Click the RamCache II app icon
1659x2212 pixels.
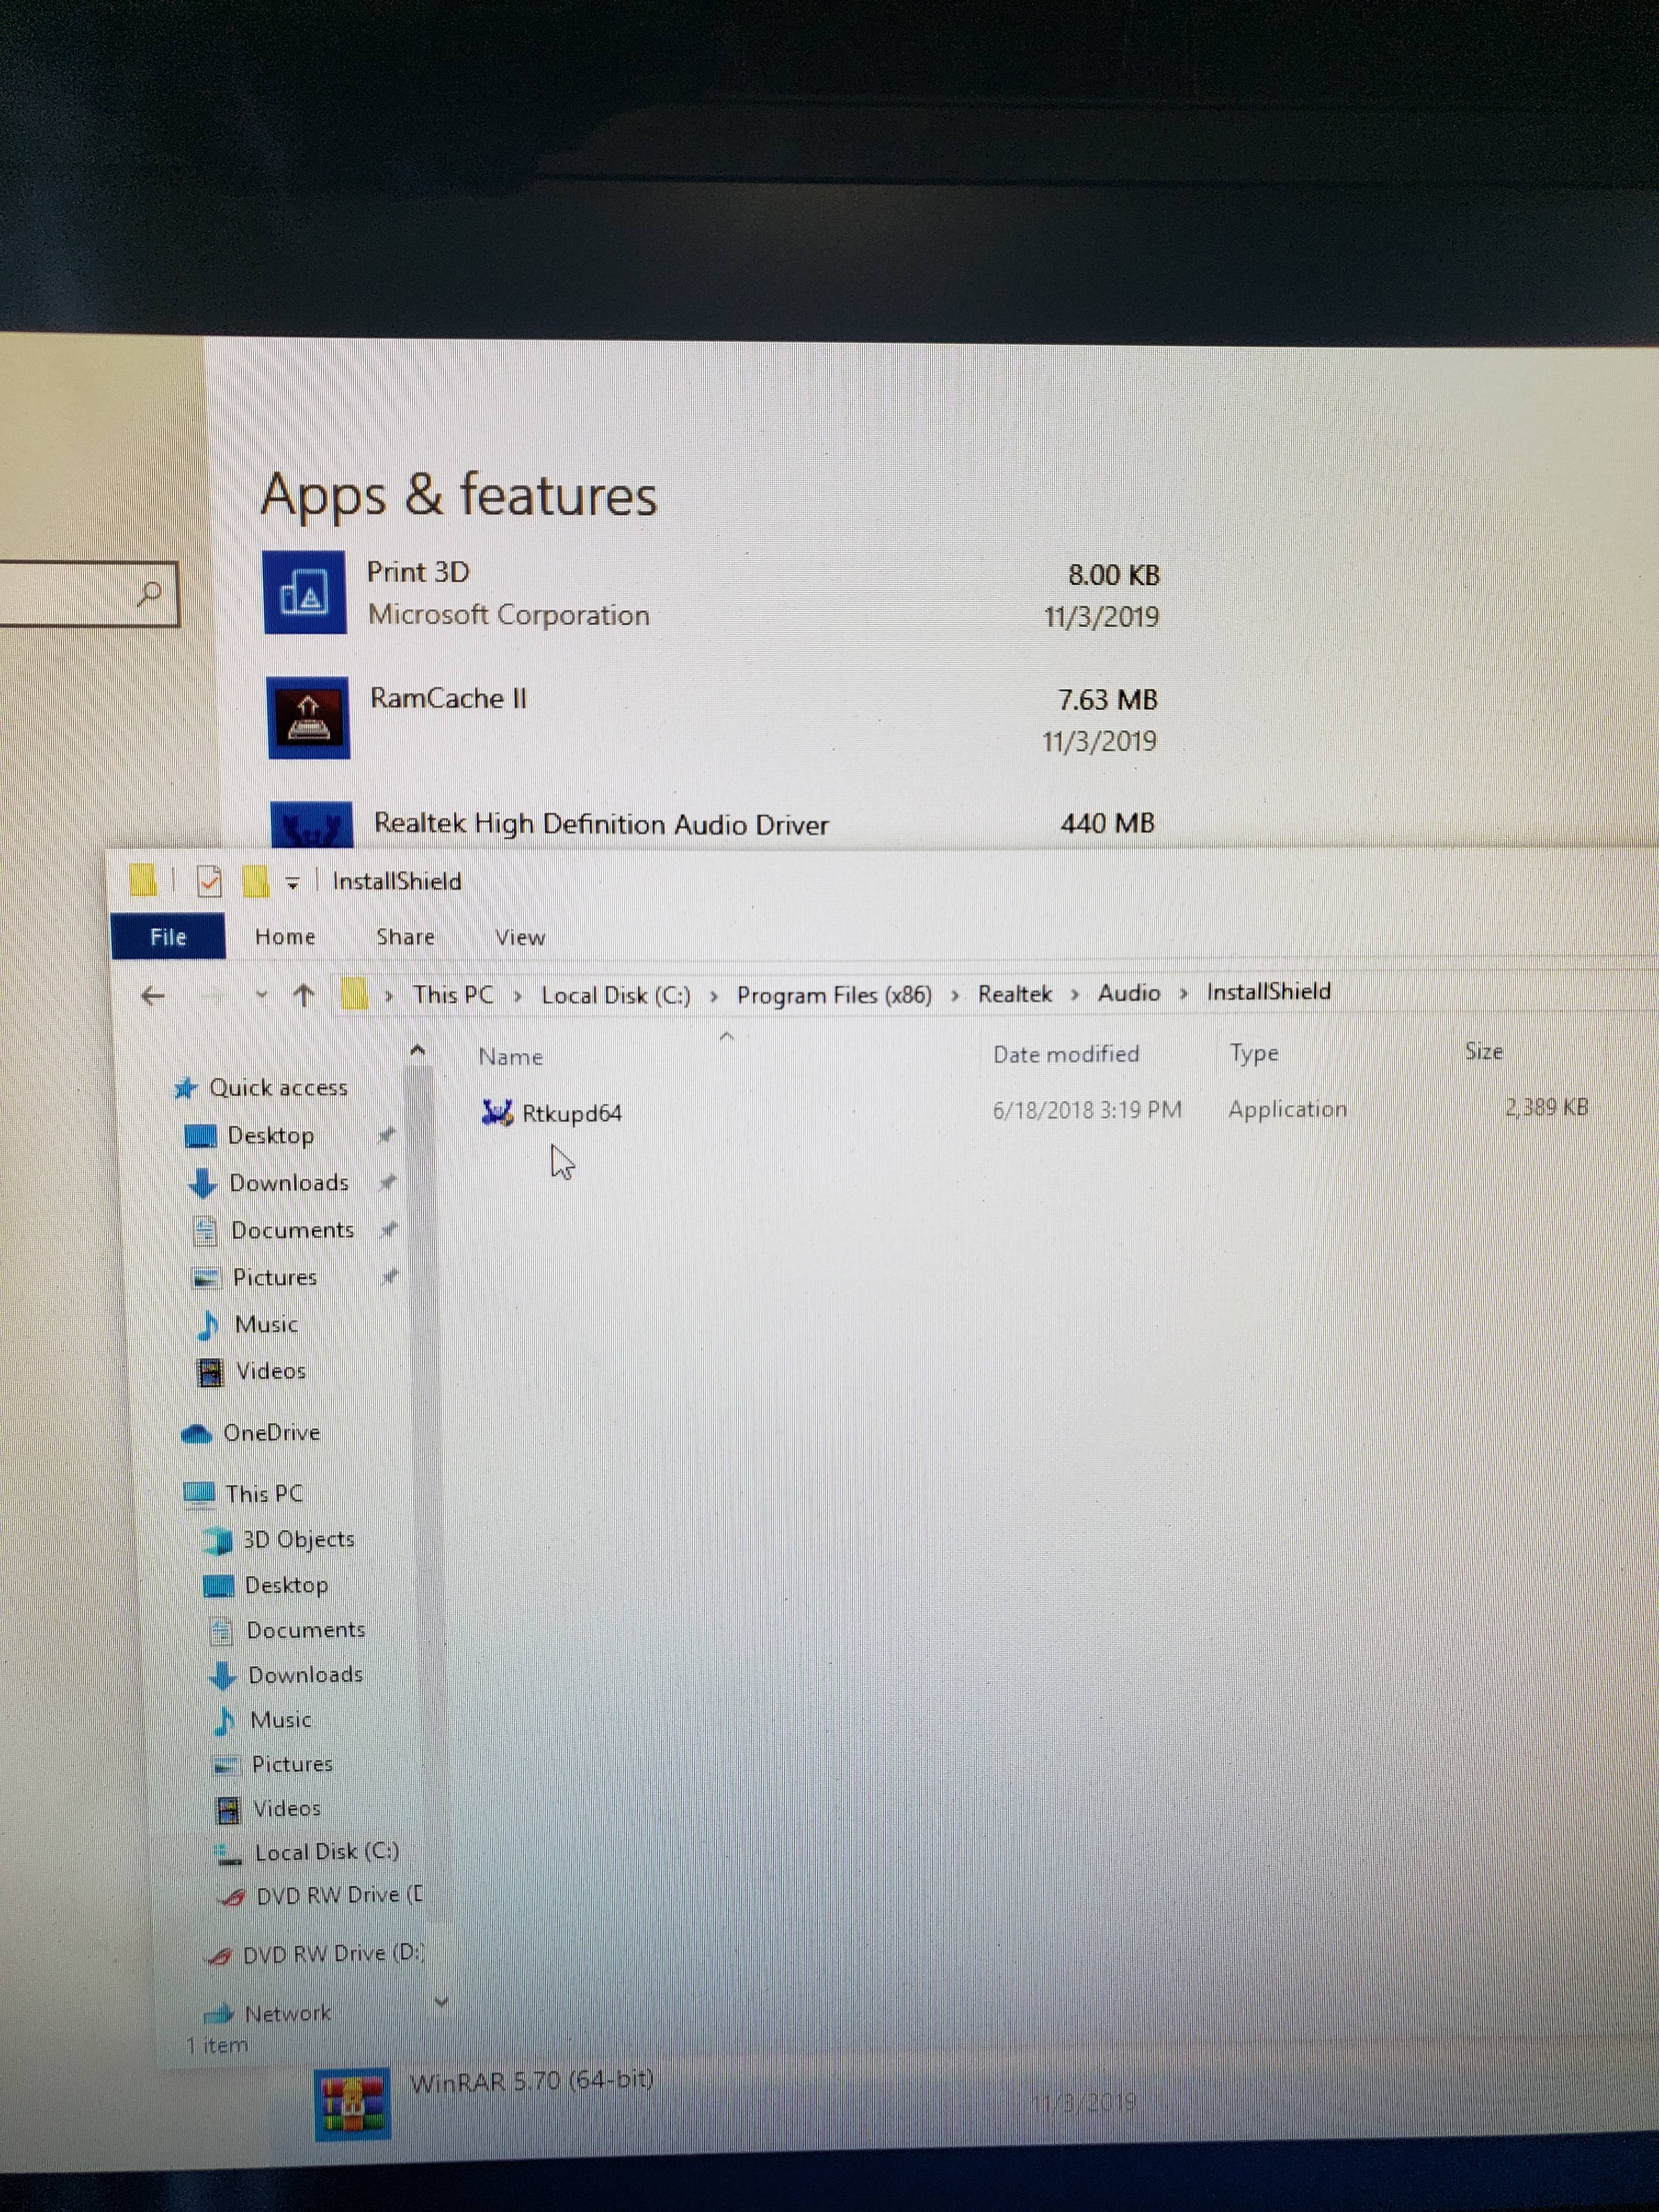tap(308, 718)
